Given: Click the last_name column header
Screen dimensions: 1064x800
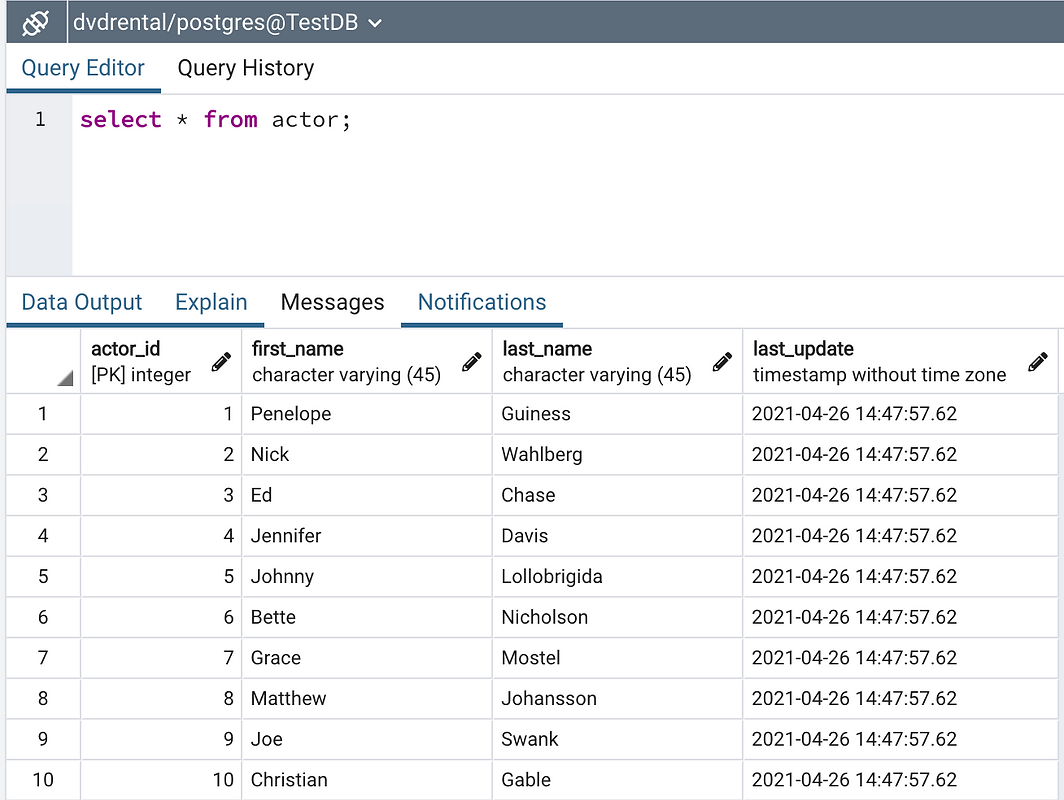Looking at the screenshot, I should pyautogui.click(x=618, y=362).
